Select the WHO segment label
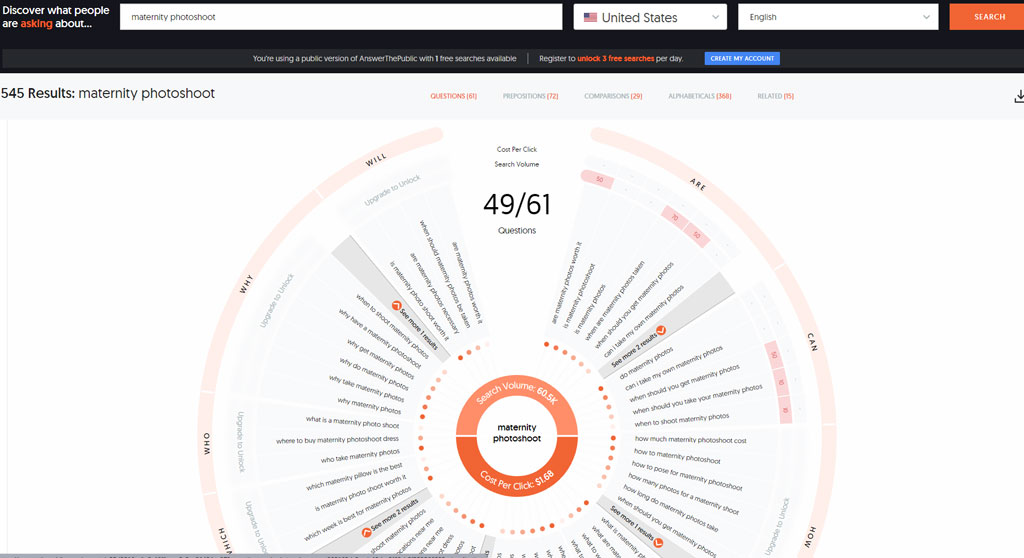The width and height of the screenshot is (1024, 558). pos(207,443)
